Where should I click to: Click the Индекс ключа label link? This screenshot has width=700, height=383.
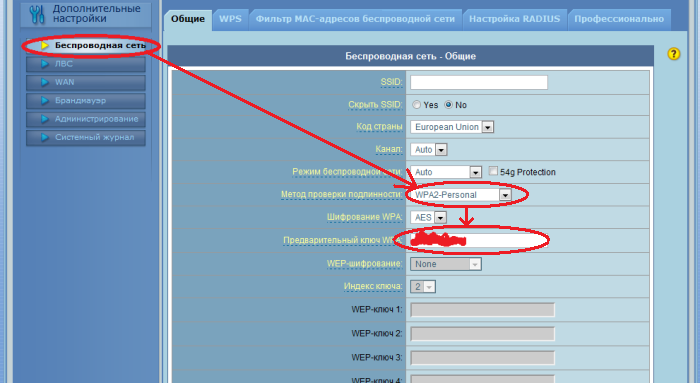[373, 286]
